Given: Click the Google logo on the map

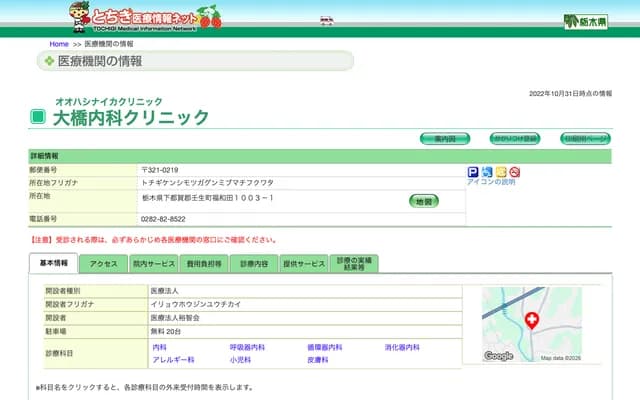Looking at the screenshot, I should pyautogui.click(x=498, y=356).
